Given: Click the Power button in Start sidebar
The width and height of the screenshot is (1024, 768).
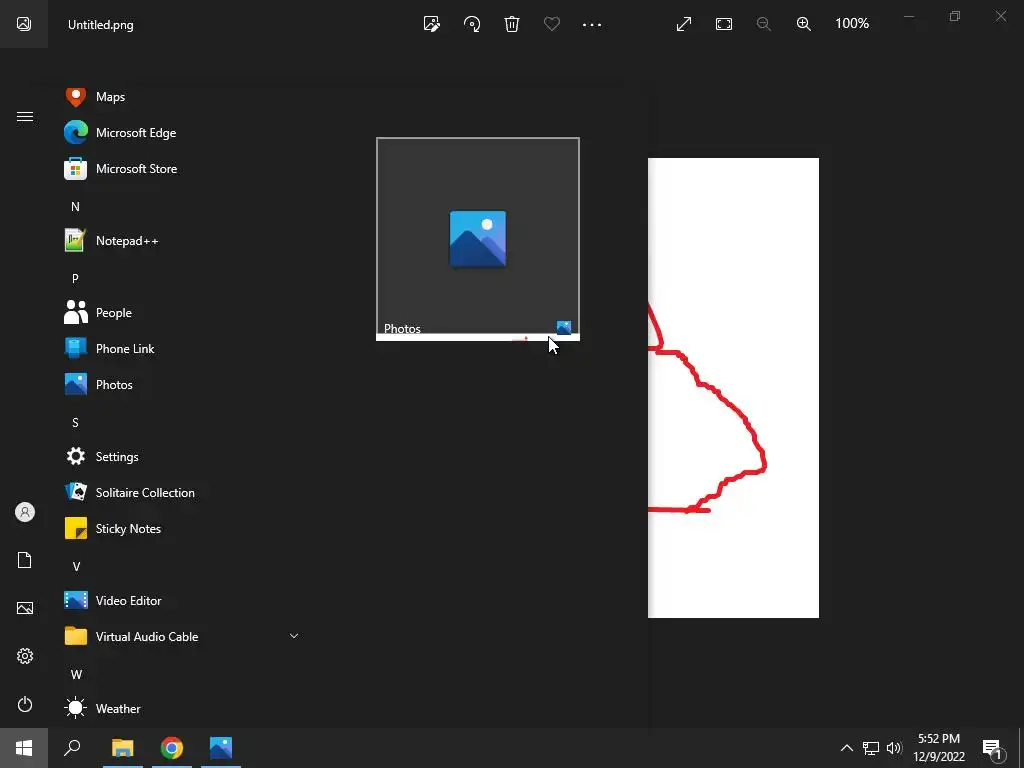Looking at the screenshot, I should click(x=25, y=704).
